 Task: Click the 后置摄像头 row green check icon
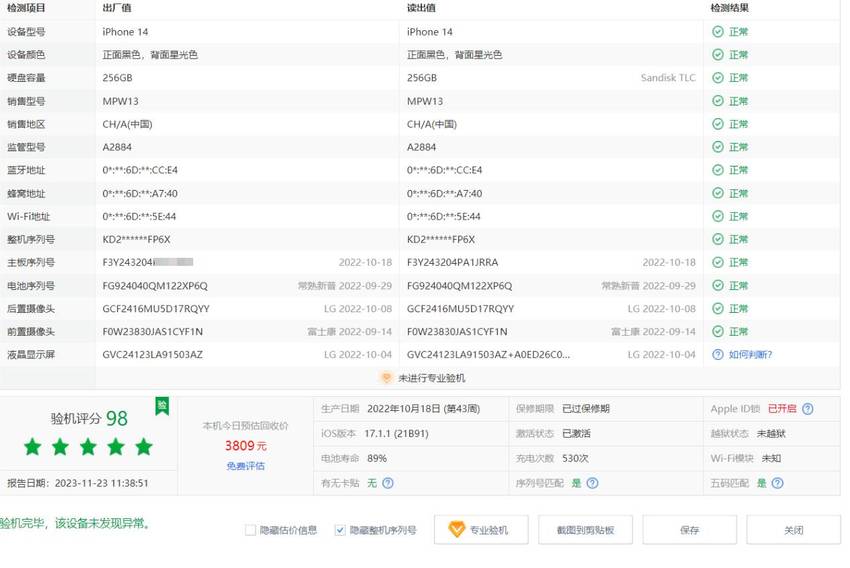tap(718, 308)
